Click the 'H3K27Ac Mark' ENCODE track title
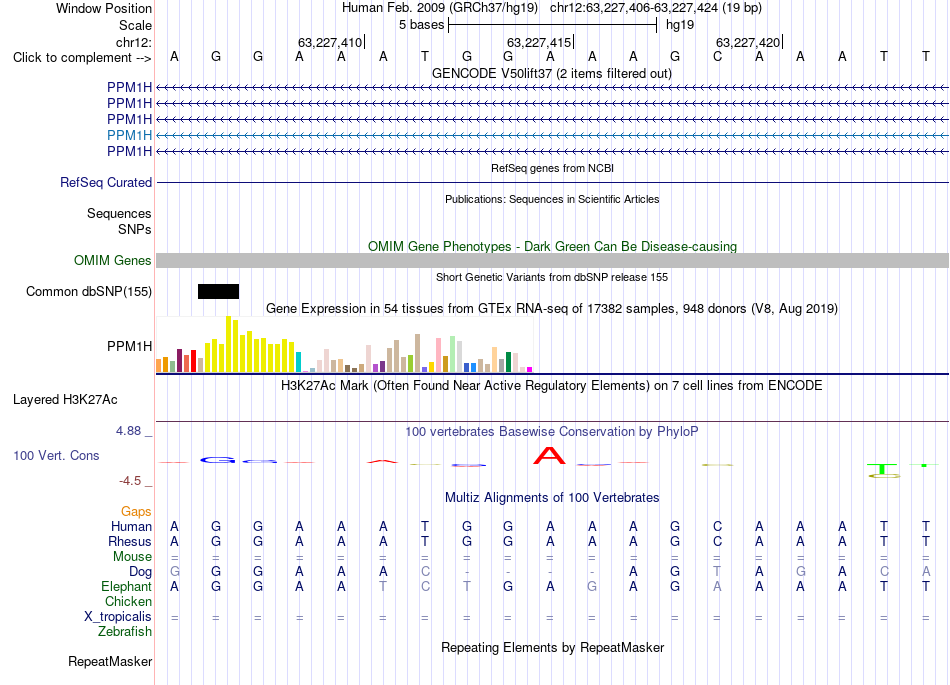950x685 pixels. click(x=551, y=386)
